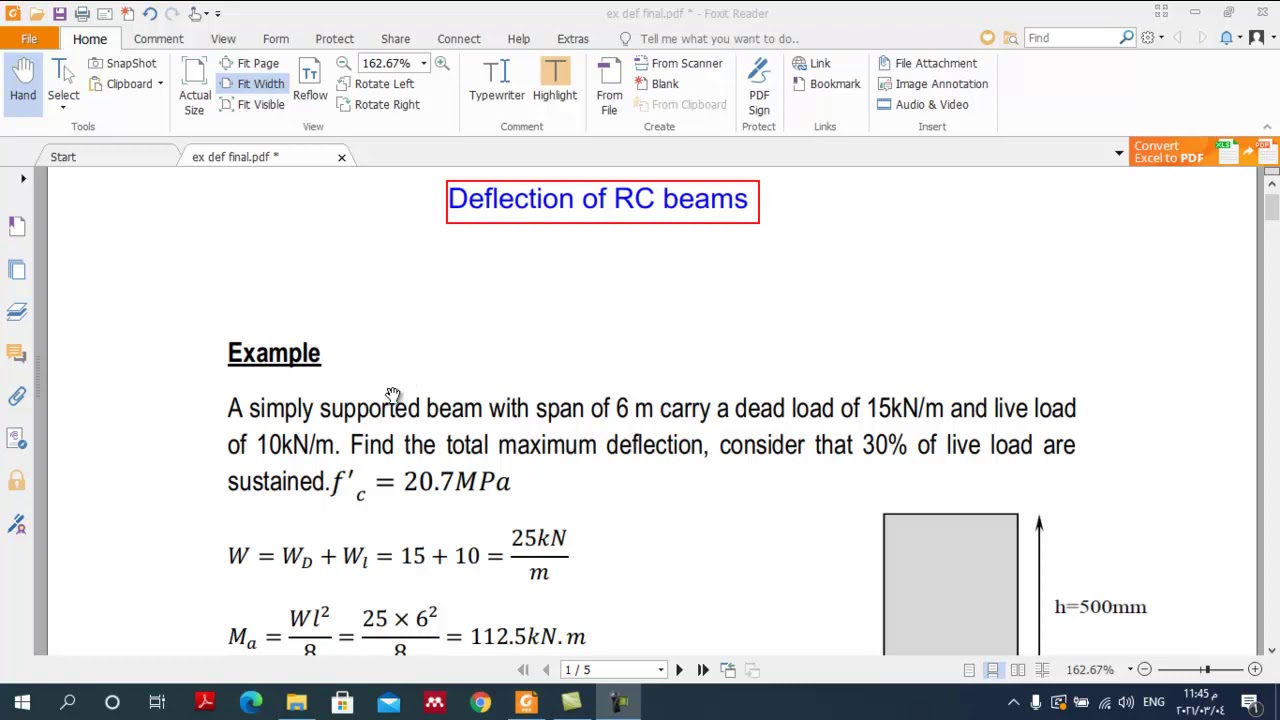This screenshot has width=1280, height=720.
Task: Toggle Fit Page view
Action: 249,63
